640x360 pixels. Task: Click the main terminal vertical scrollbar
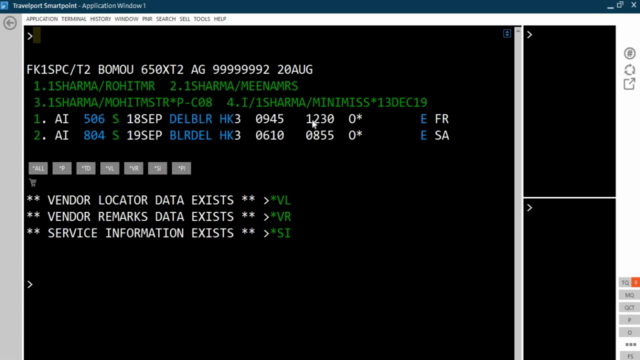518,194
